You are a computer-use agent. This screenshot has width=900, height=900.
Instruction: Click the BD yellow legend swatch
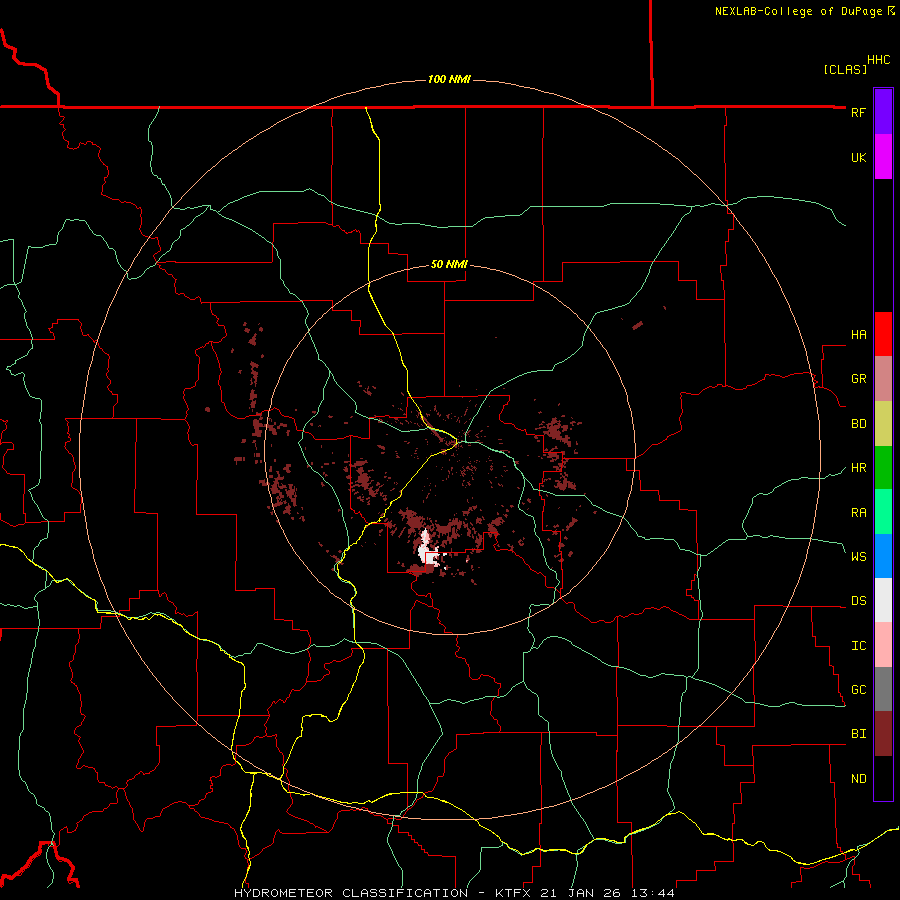tap(883, 424)
